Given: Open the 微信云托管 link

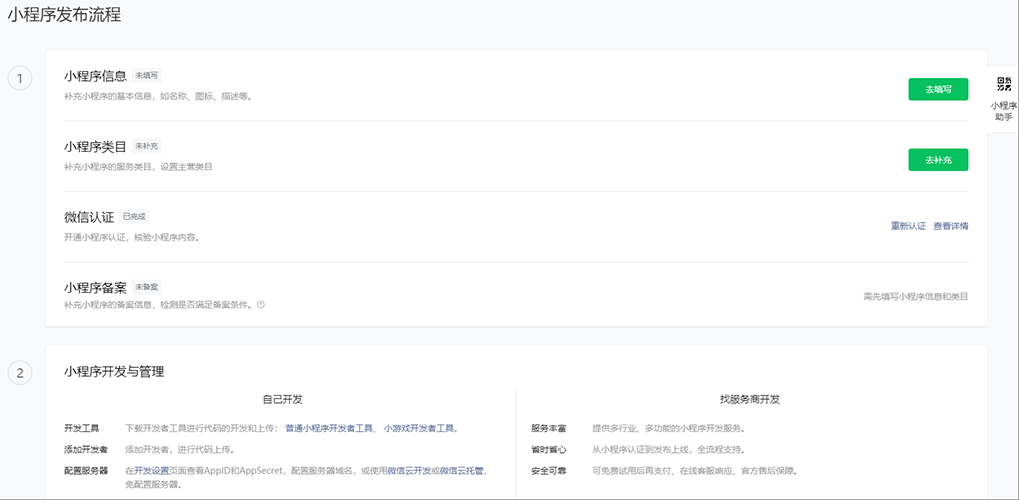Looking at the screenshot, I should coord(463,470).
